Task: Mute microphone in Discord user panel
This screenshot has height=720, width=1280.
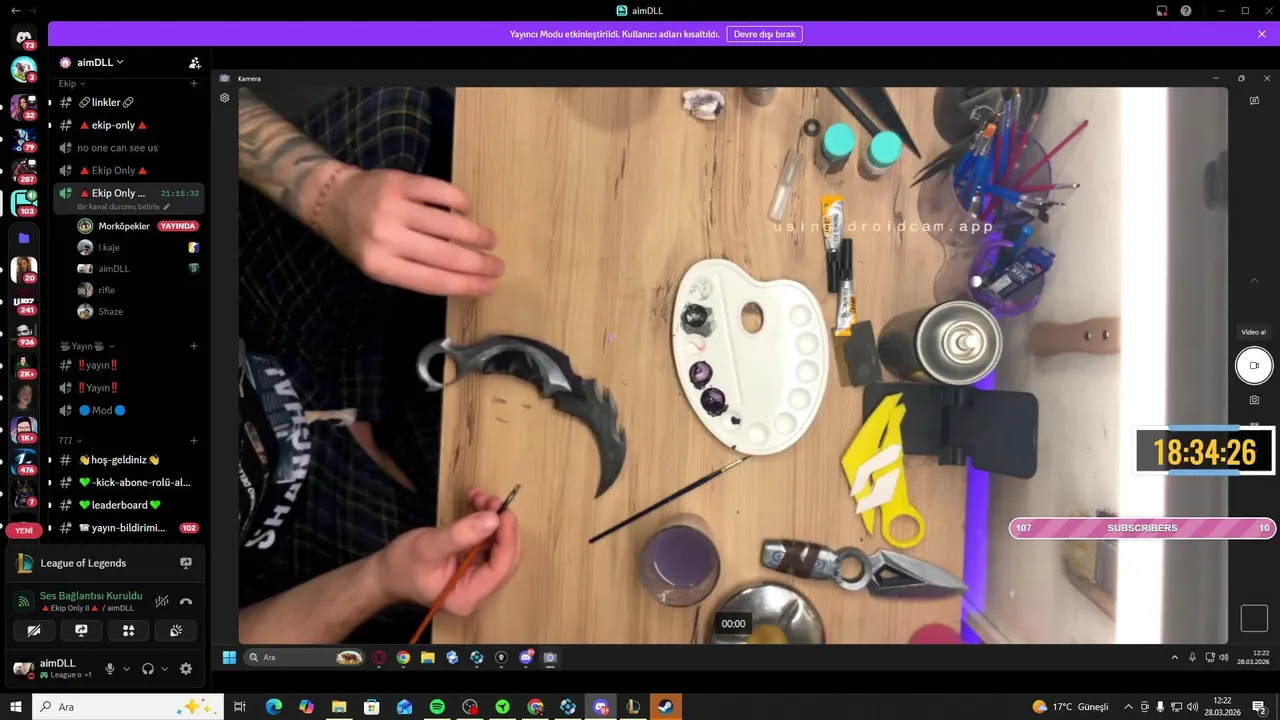Action: tap(110, 669)
